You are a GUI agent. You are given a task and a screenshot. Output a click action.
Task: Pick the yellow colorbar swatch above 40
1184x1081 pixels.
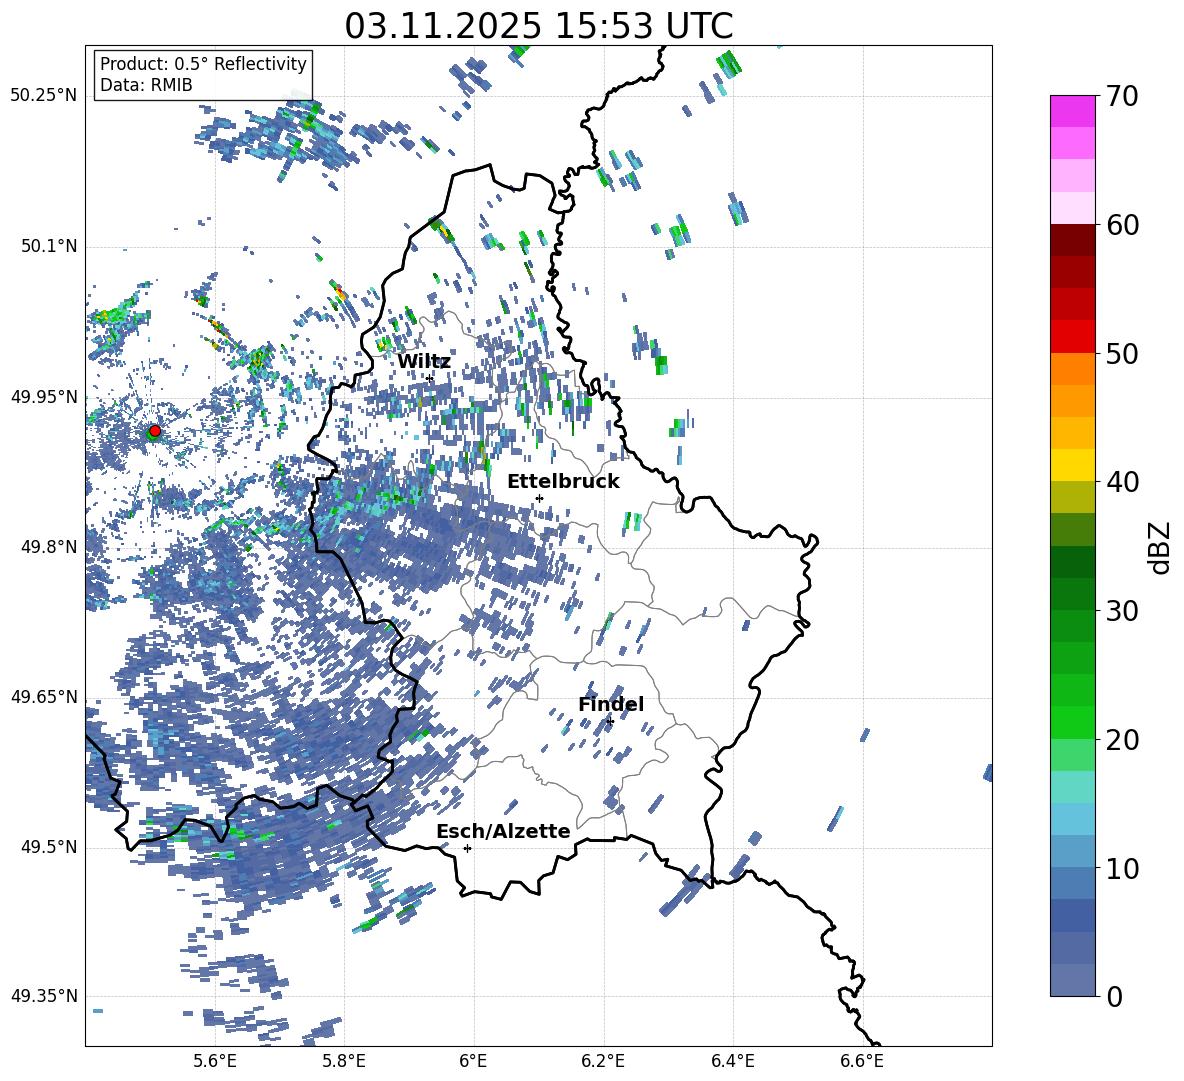(x=1072, y=464)
